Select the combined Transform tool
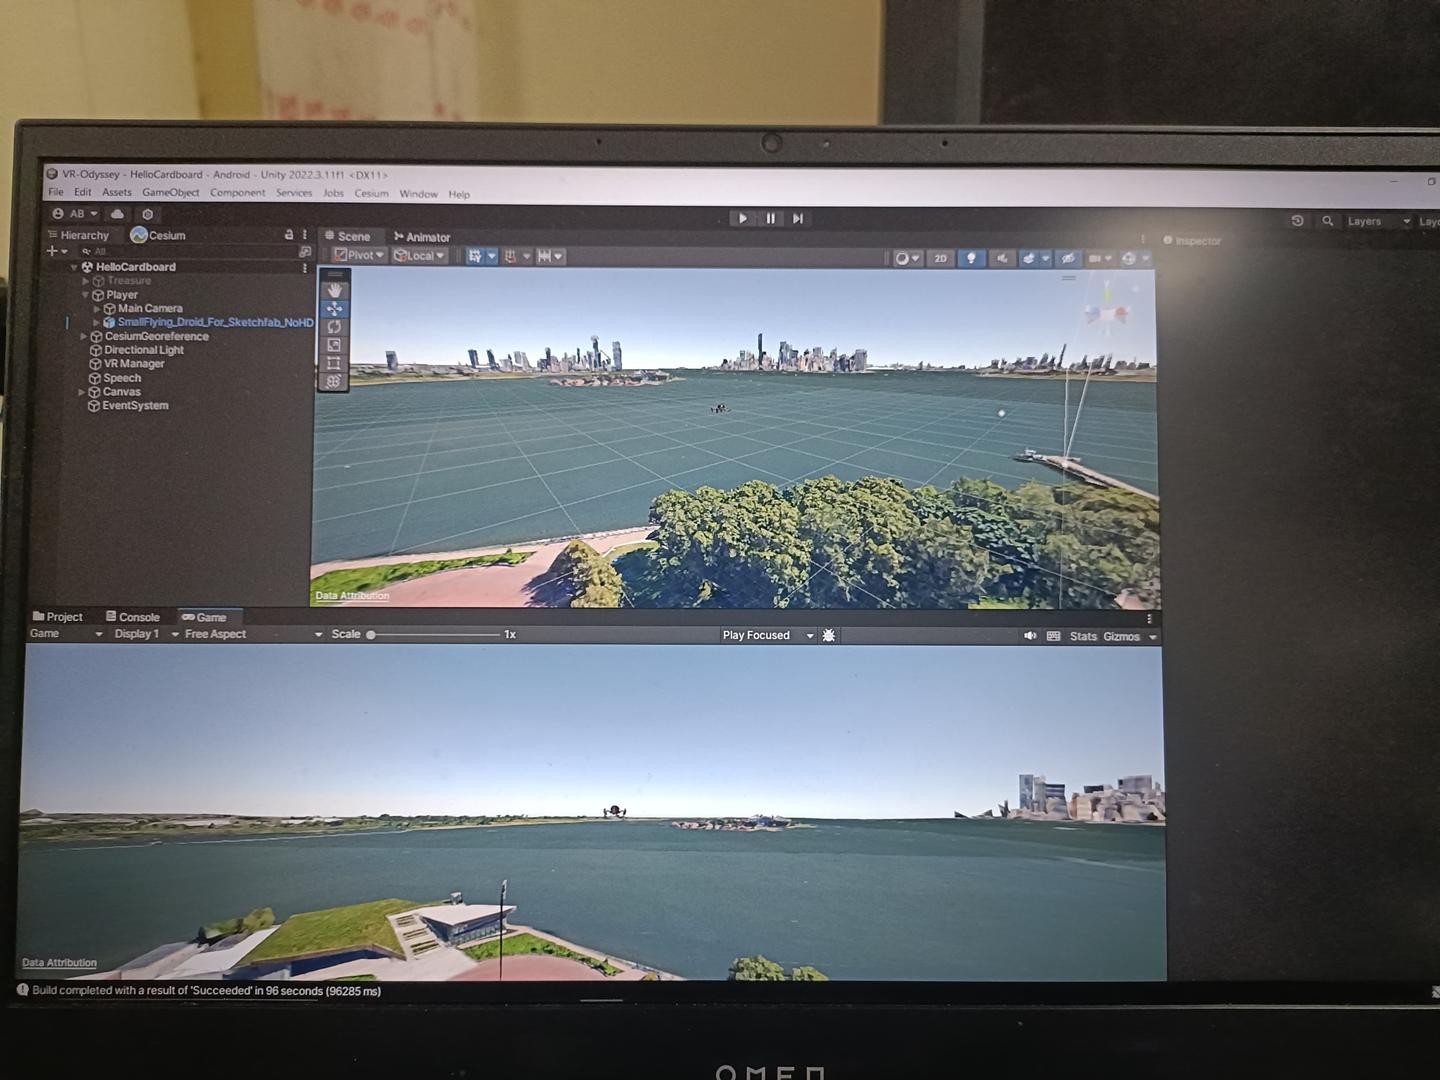The image size is (1440, 1080). point(334,381)
